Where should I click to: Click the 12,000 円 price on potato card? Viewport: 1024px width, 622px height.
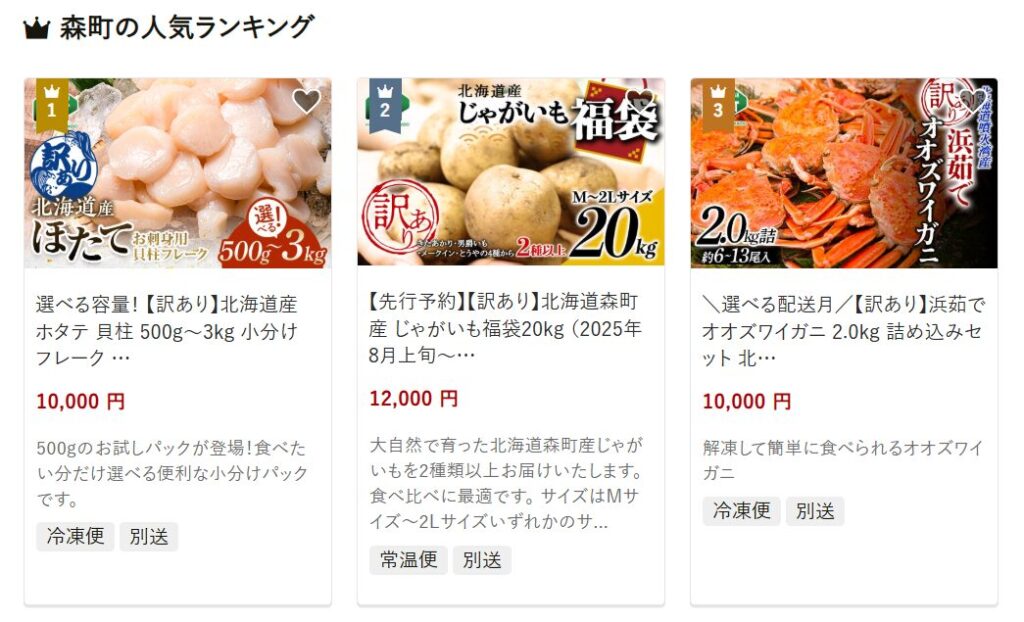click(x=413, y=399)
